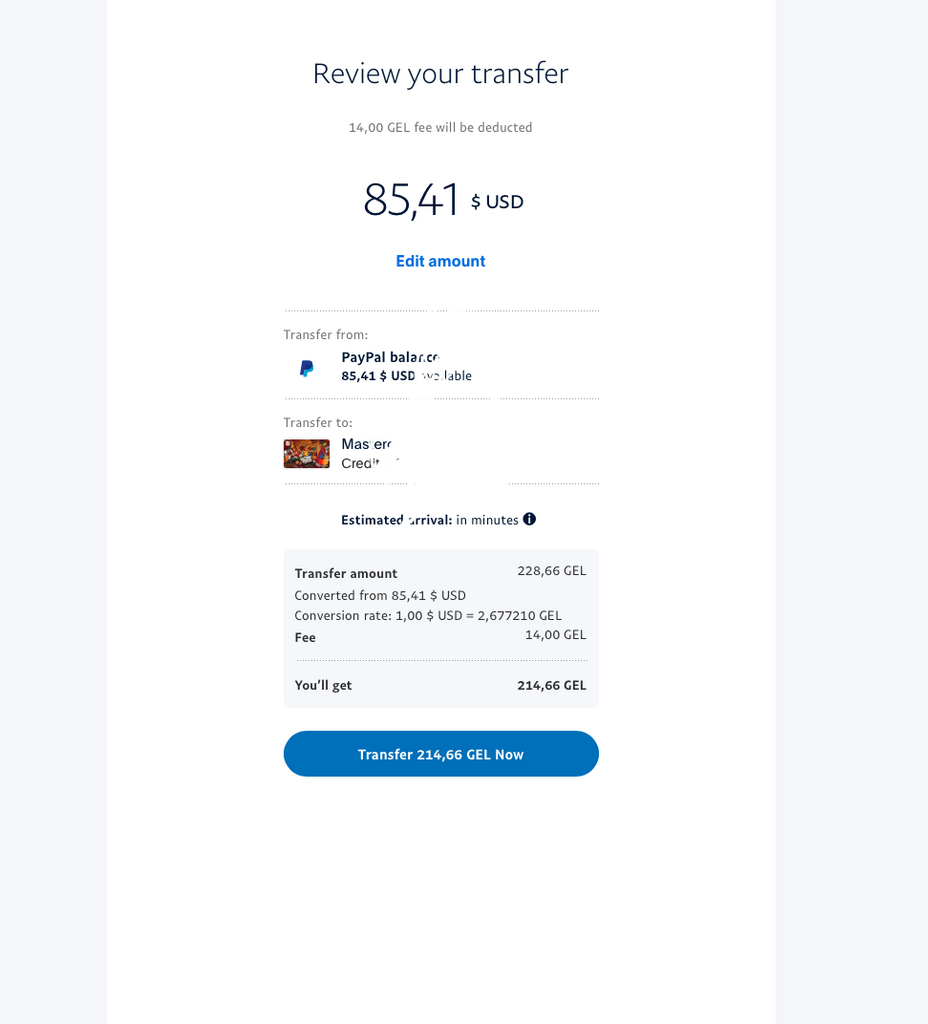The height and width of the screenshot is (1024, 928).
Task: Click the Transfer amount label
Action: click(345, 573)
